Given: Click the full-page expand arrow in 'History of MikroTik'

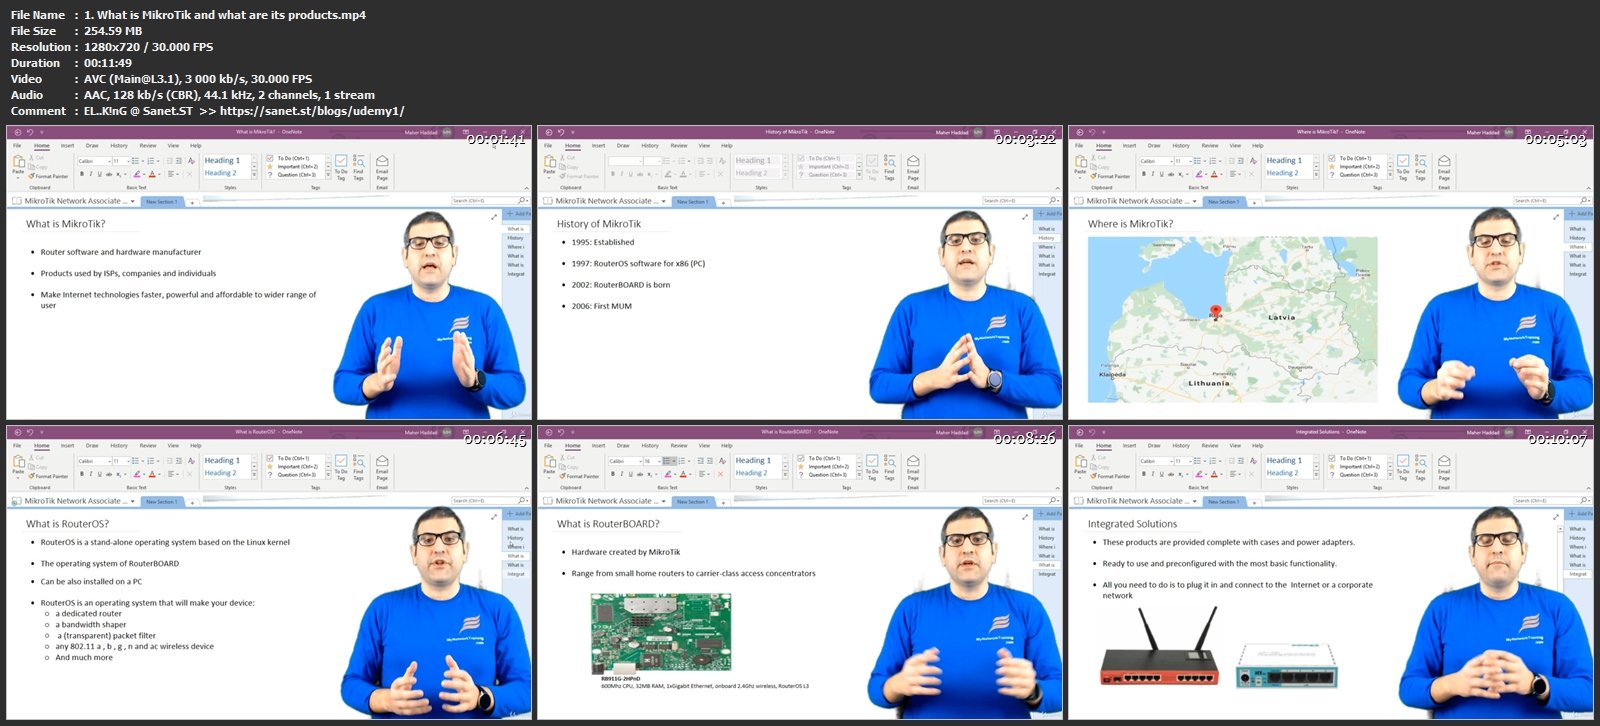Looking at the screenshot, I should click(1025, 217).
